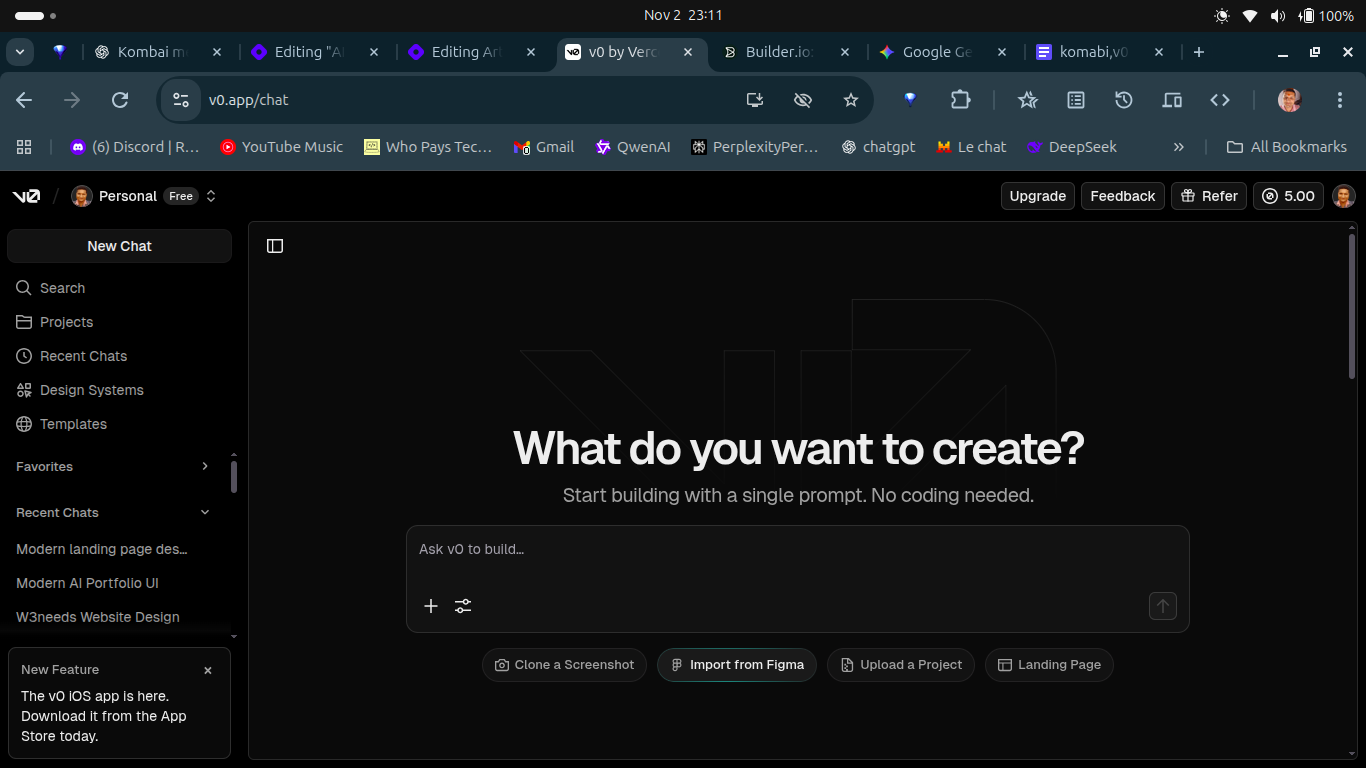The height and width of the screenshot is (768, 1366).
Task: Expand the Favorites section
Action: (x=205, y=467)
